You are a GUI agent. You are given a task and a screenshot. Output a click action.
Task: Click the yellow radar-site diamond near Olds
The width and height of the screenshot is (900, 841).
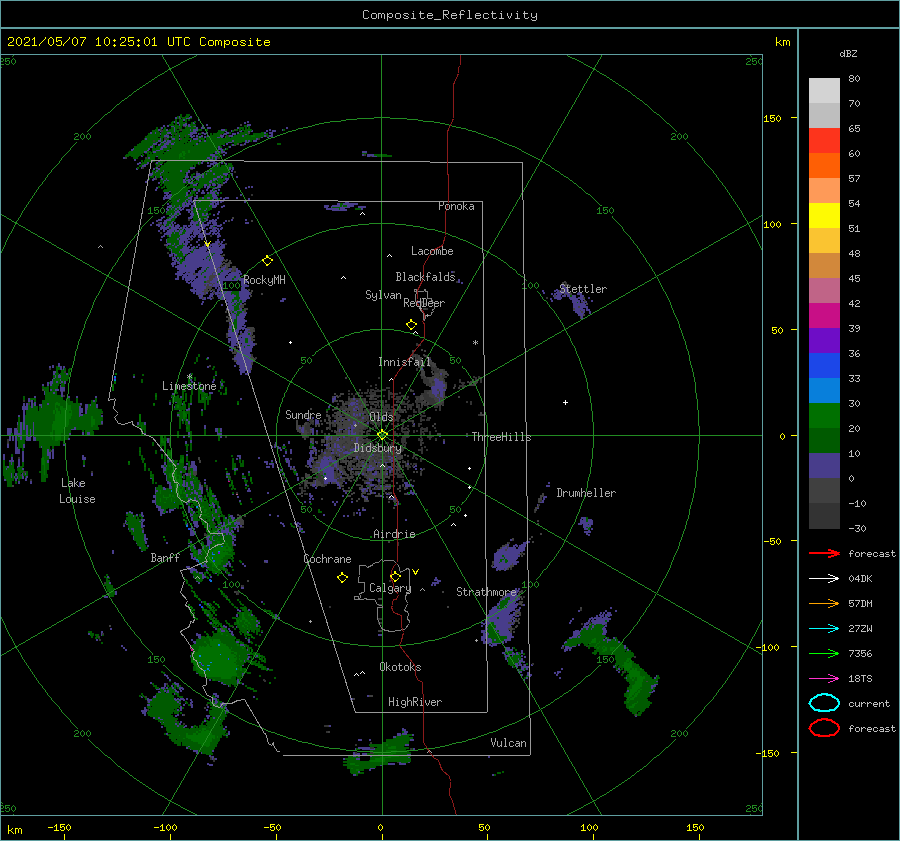pos(382,435)
